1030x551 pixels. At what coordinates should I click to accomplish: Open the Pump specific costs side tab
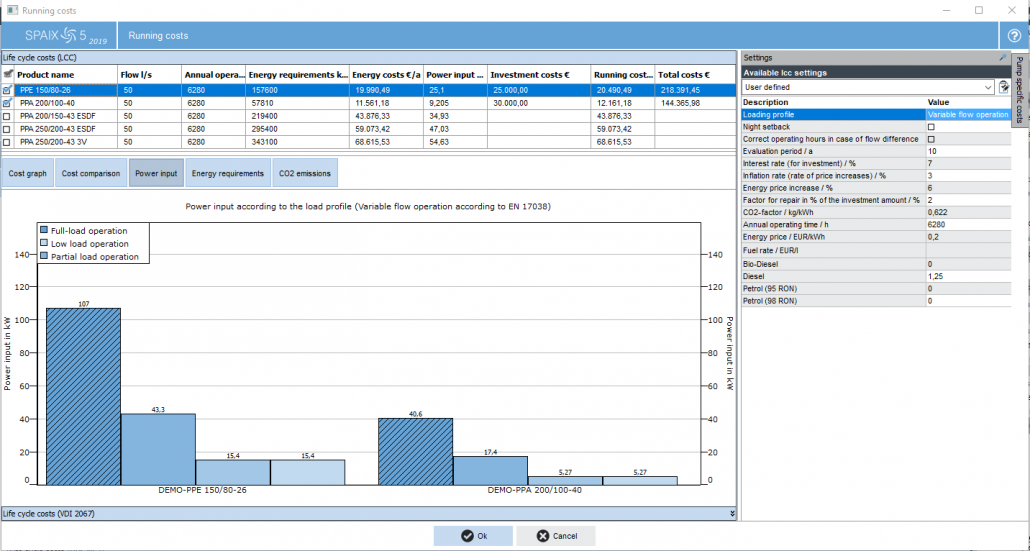pyautogui.click(x=1019, y=90)
